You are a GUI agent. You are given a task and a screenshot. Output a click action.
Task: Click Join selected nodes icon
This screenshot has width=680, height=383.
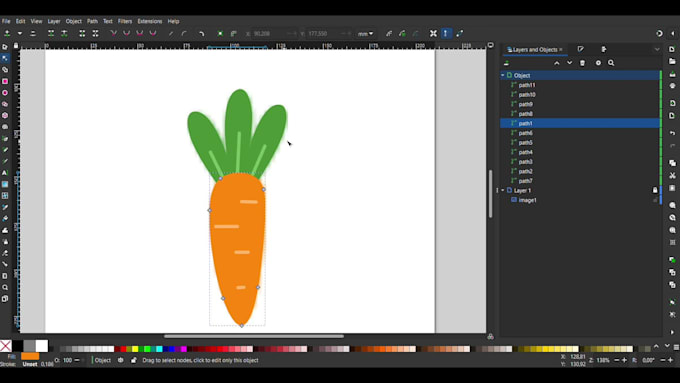click(x=51, y=33)
